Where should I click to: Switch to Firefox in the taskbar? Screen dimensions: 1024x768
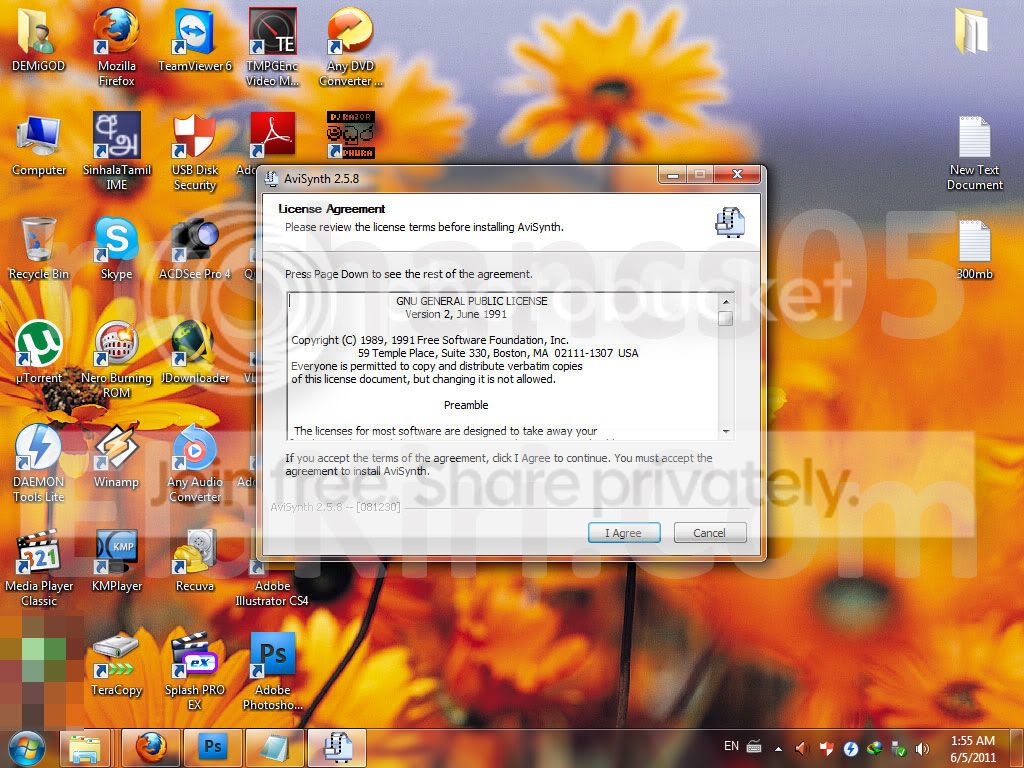151,748
